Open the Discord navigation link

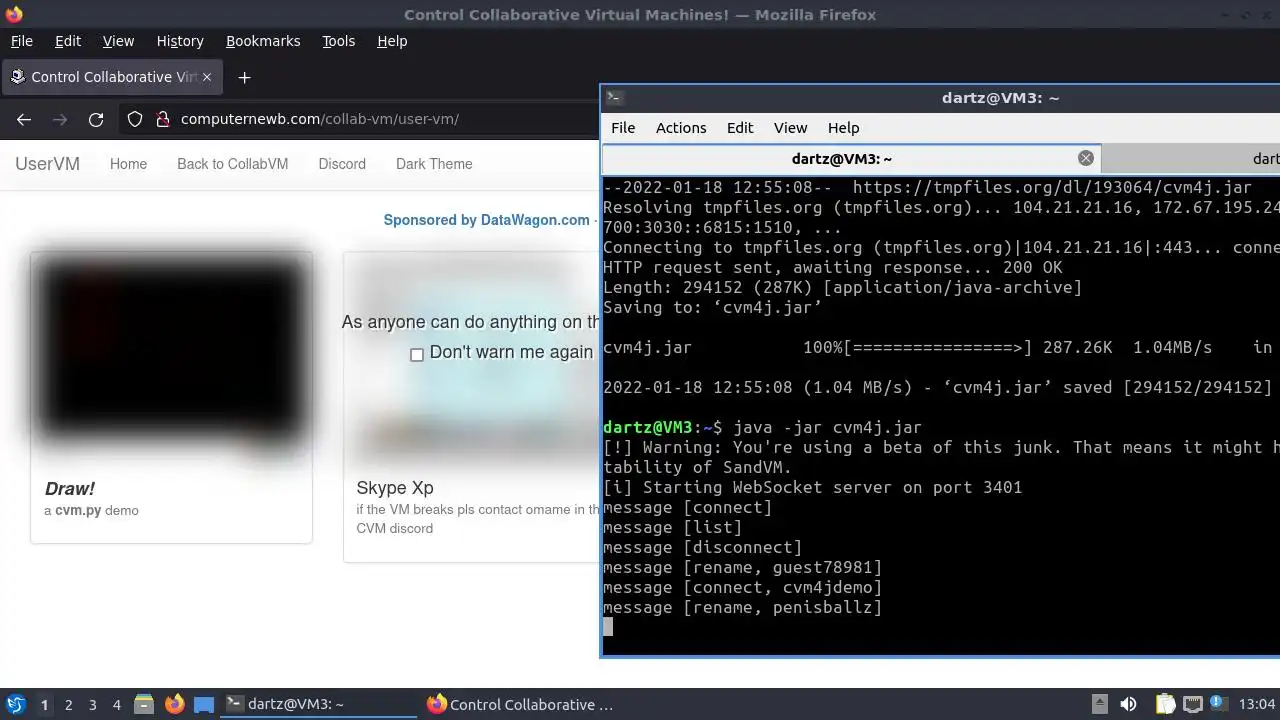pos(342,164)
